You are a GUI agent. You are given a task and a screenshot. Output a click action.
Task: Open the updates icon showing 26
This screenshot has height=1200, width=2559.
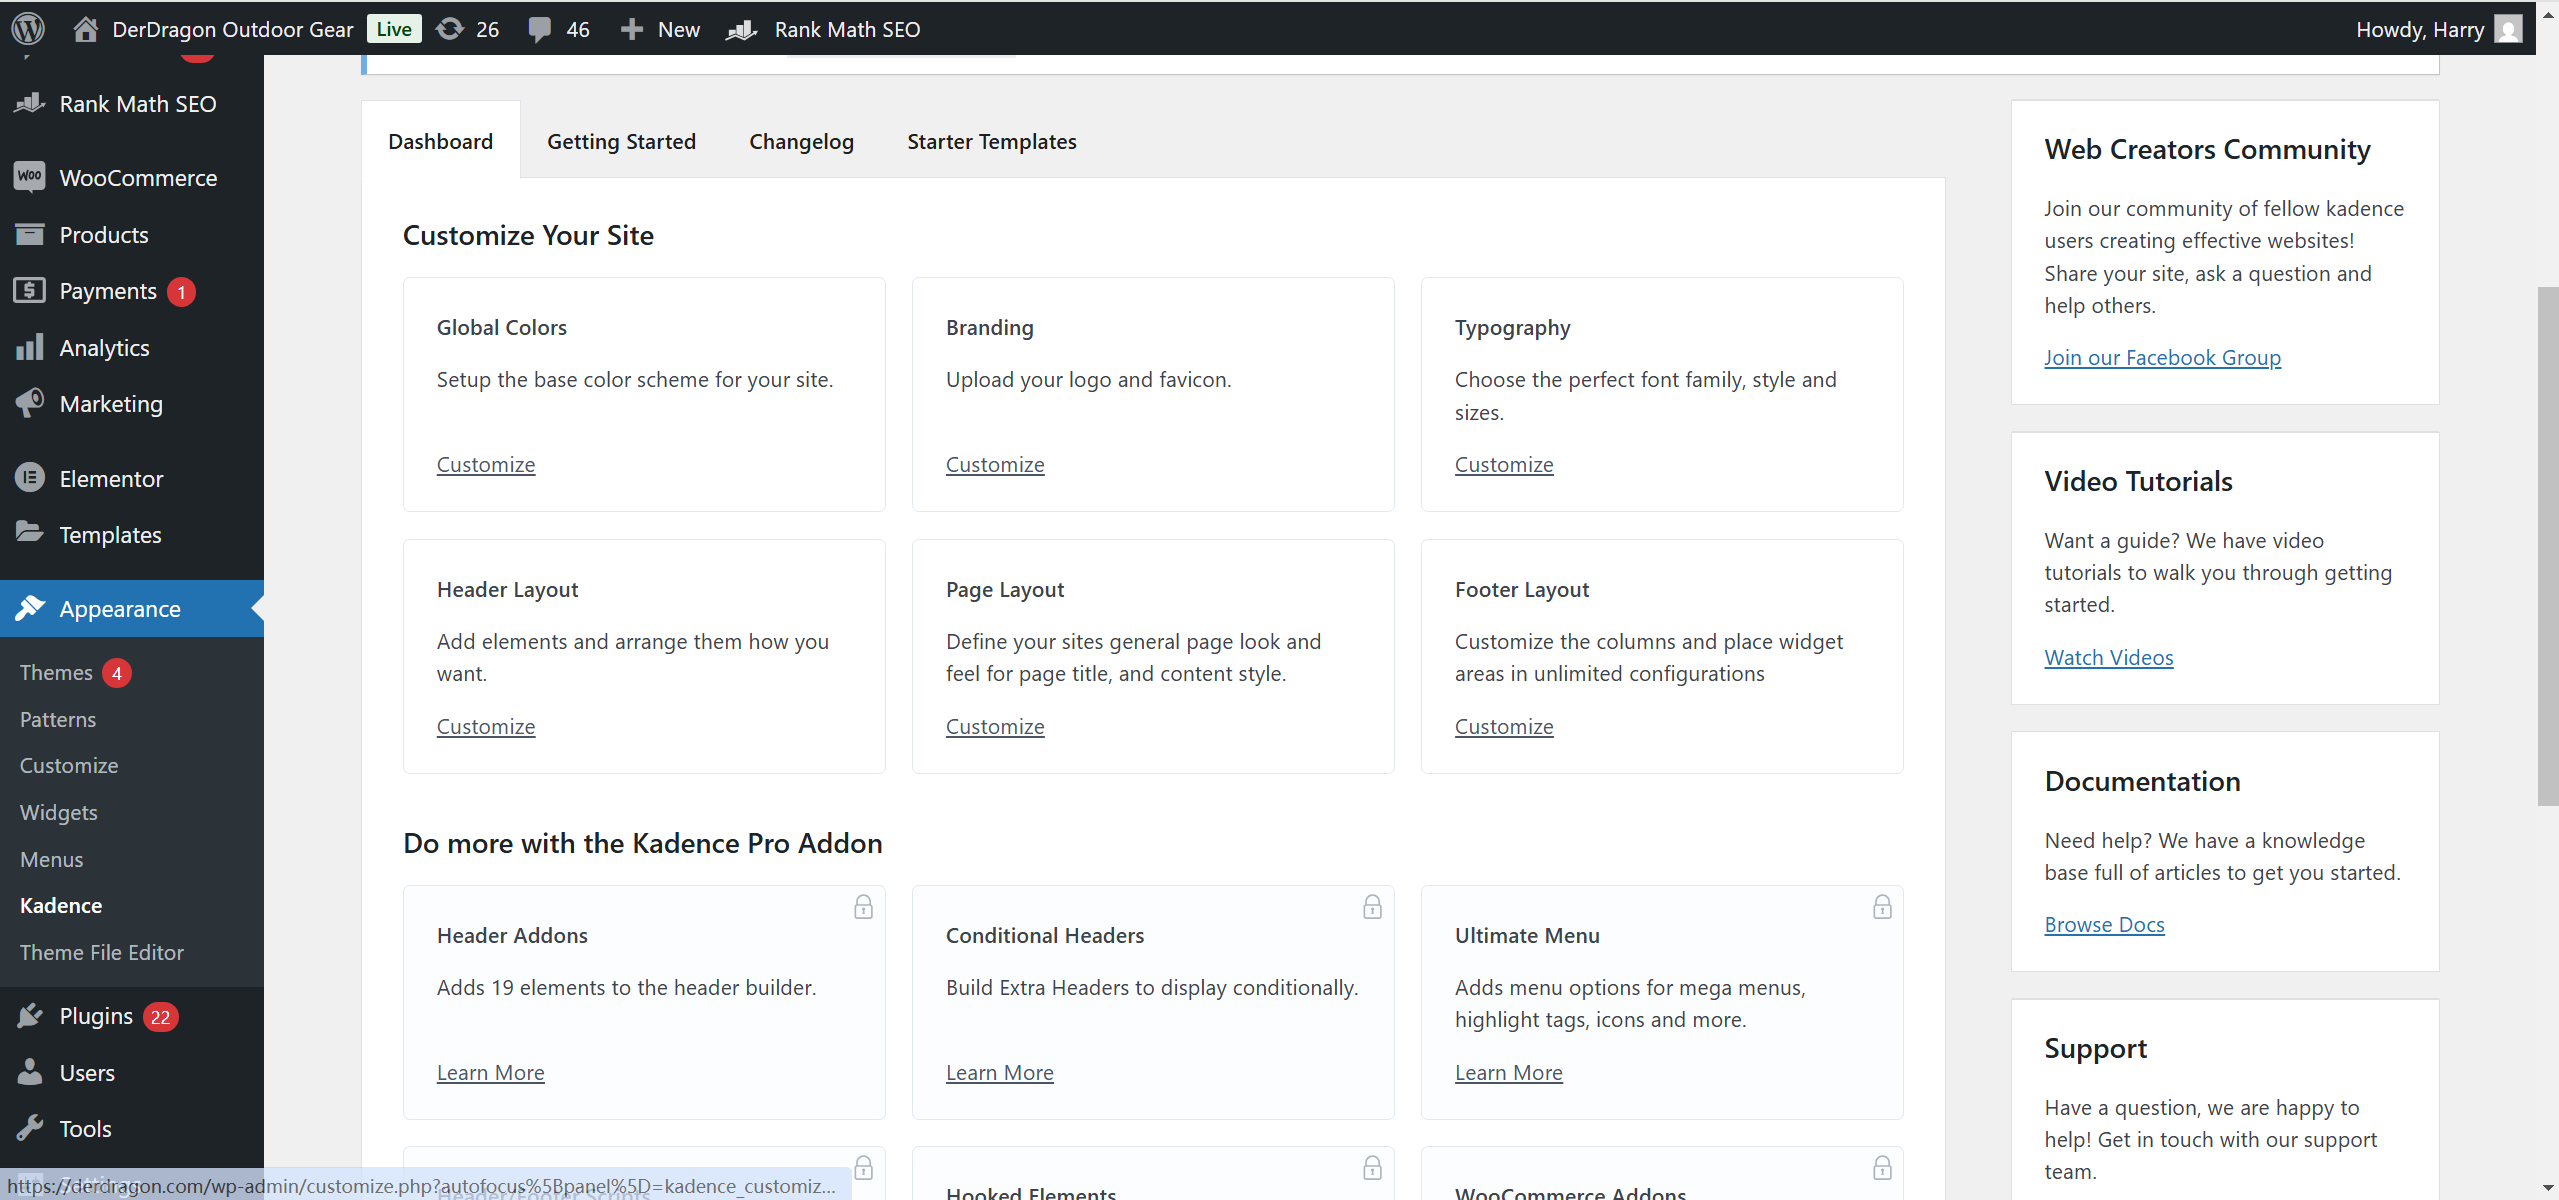452,28
